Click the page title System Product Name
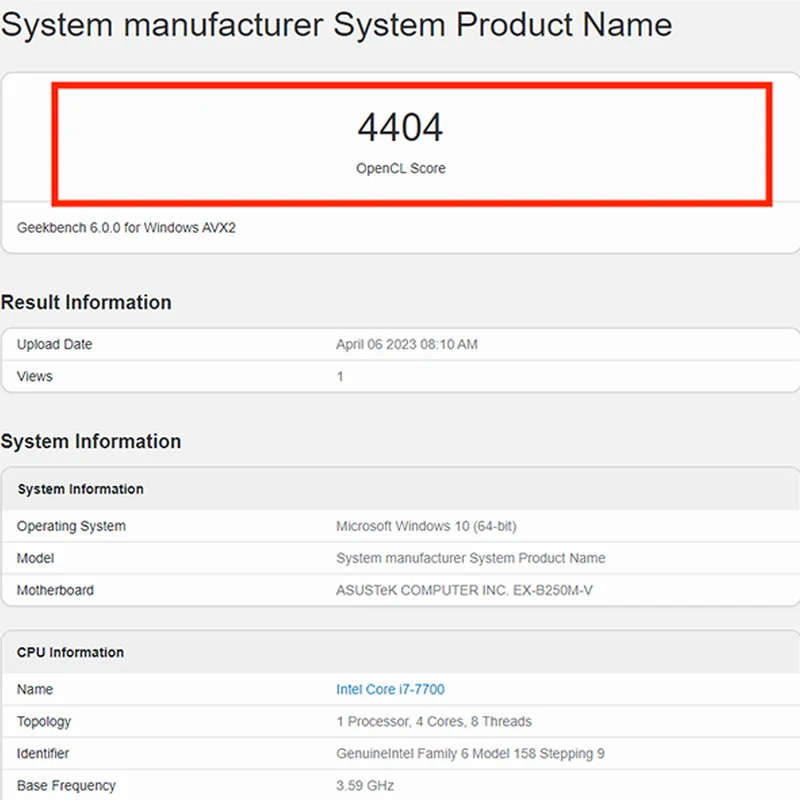 pos(336,24)
